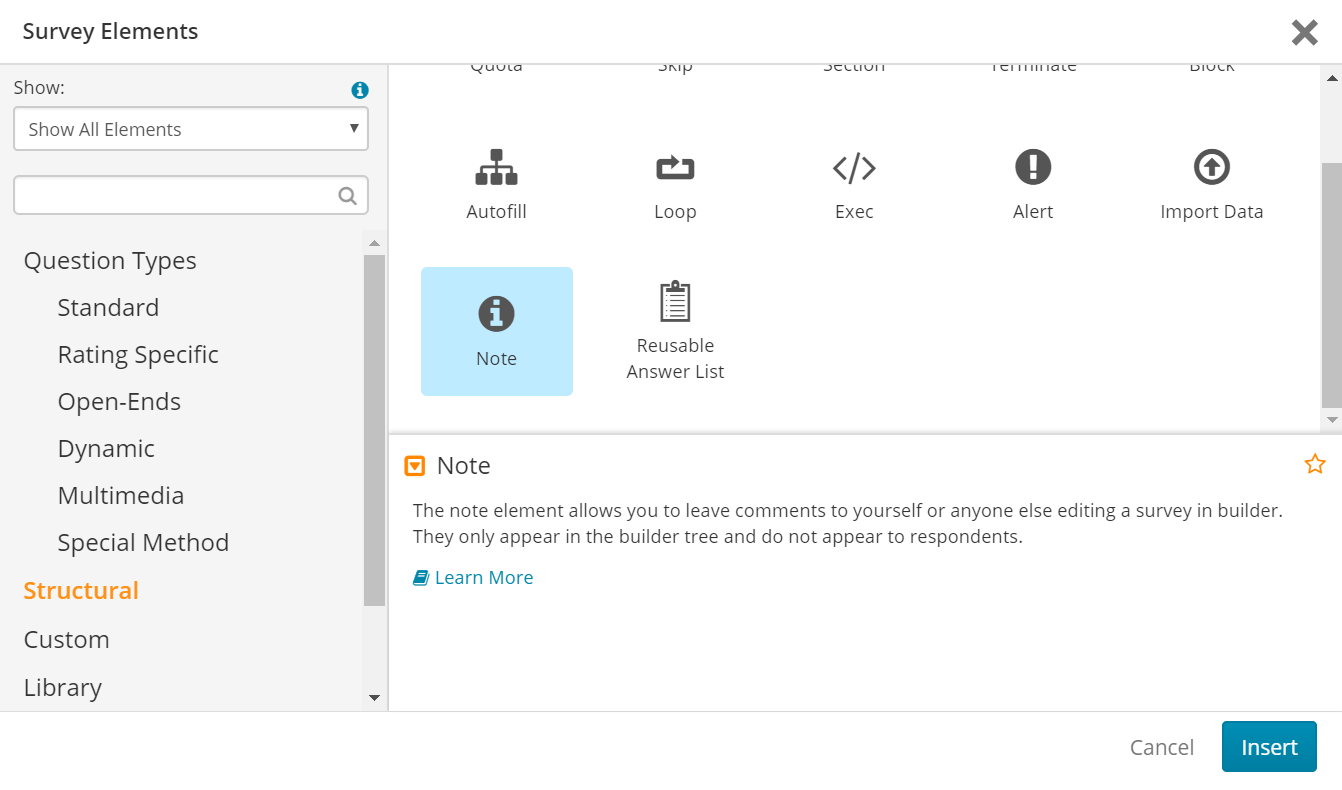
Task: Choose the Dynamic category
Action: point(106,448)
